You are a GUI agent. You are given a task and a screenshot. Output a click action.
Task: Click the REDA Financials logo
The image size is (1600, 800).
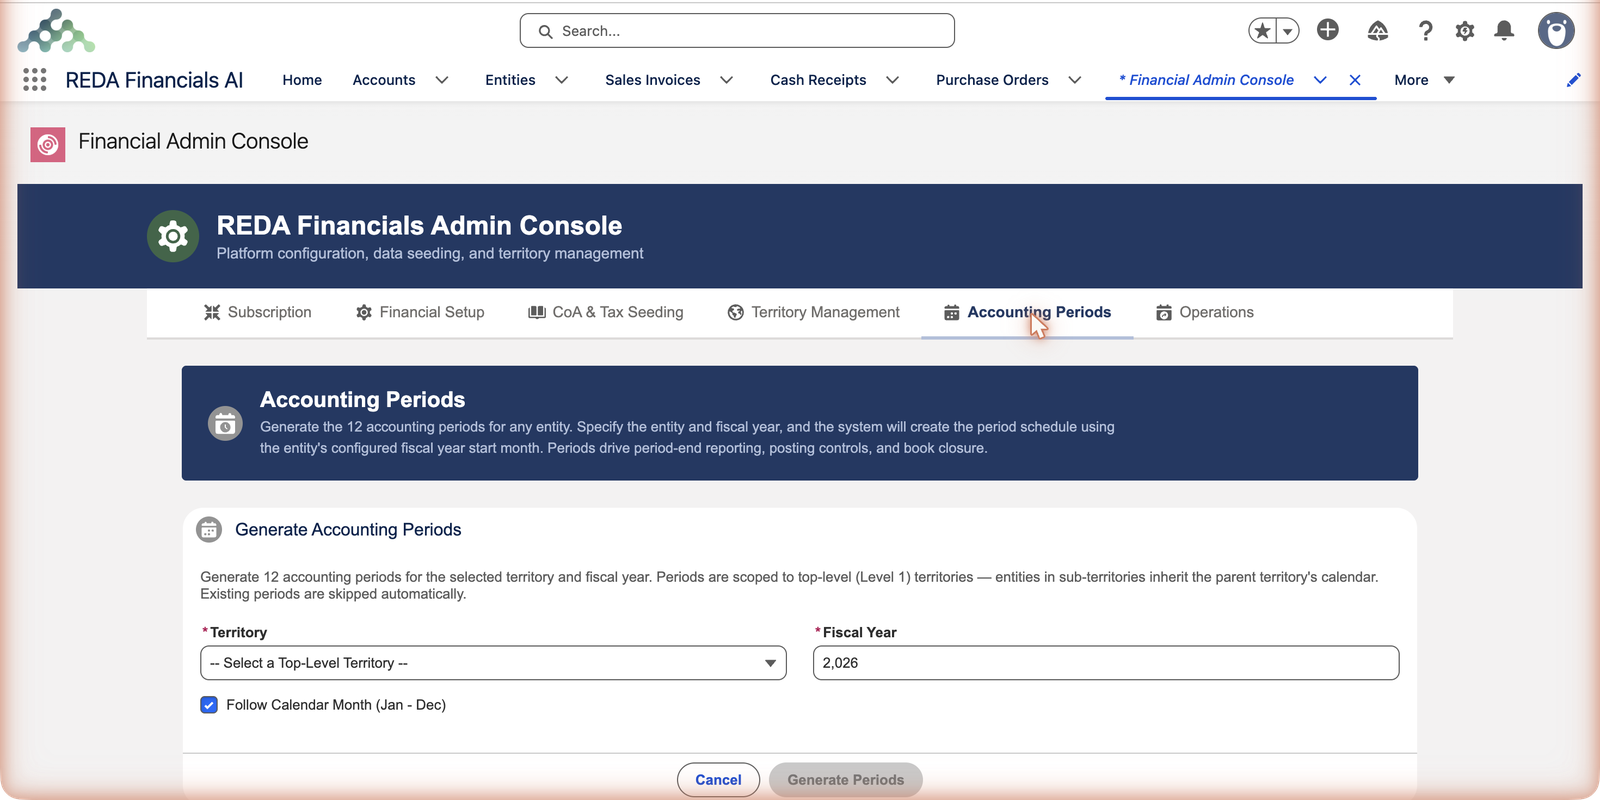(56, 31)
